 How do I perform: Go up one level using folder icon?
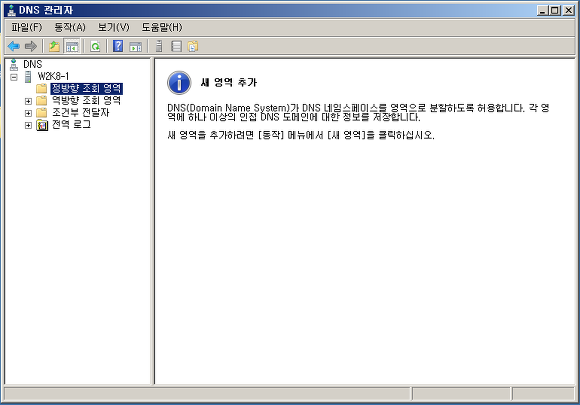tap(54, 46)
